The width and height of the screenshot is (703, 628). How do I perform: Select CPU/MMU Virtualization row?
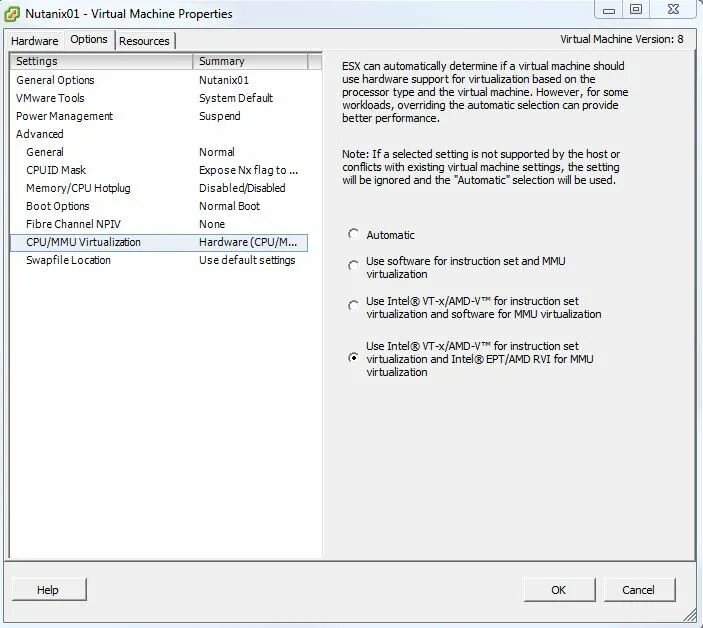[x=159, y=243]
